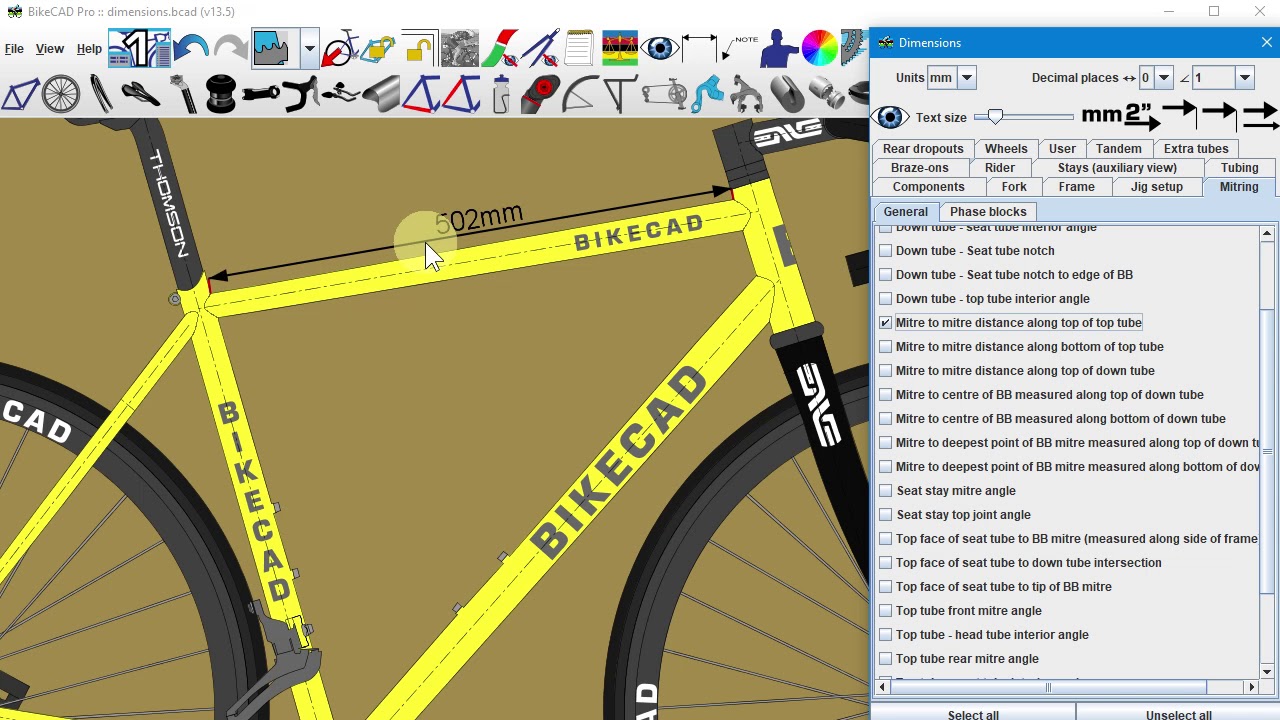Image resolution: width=1280 pixels, height=720 pixels.
Task: Click the horizontal scrollbar left arrow
Action: point(883,687)
